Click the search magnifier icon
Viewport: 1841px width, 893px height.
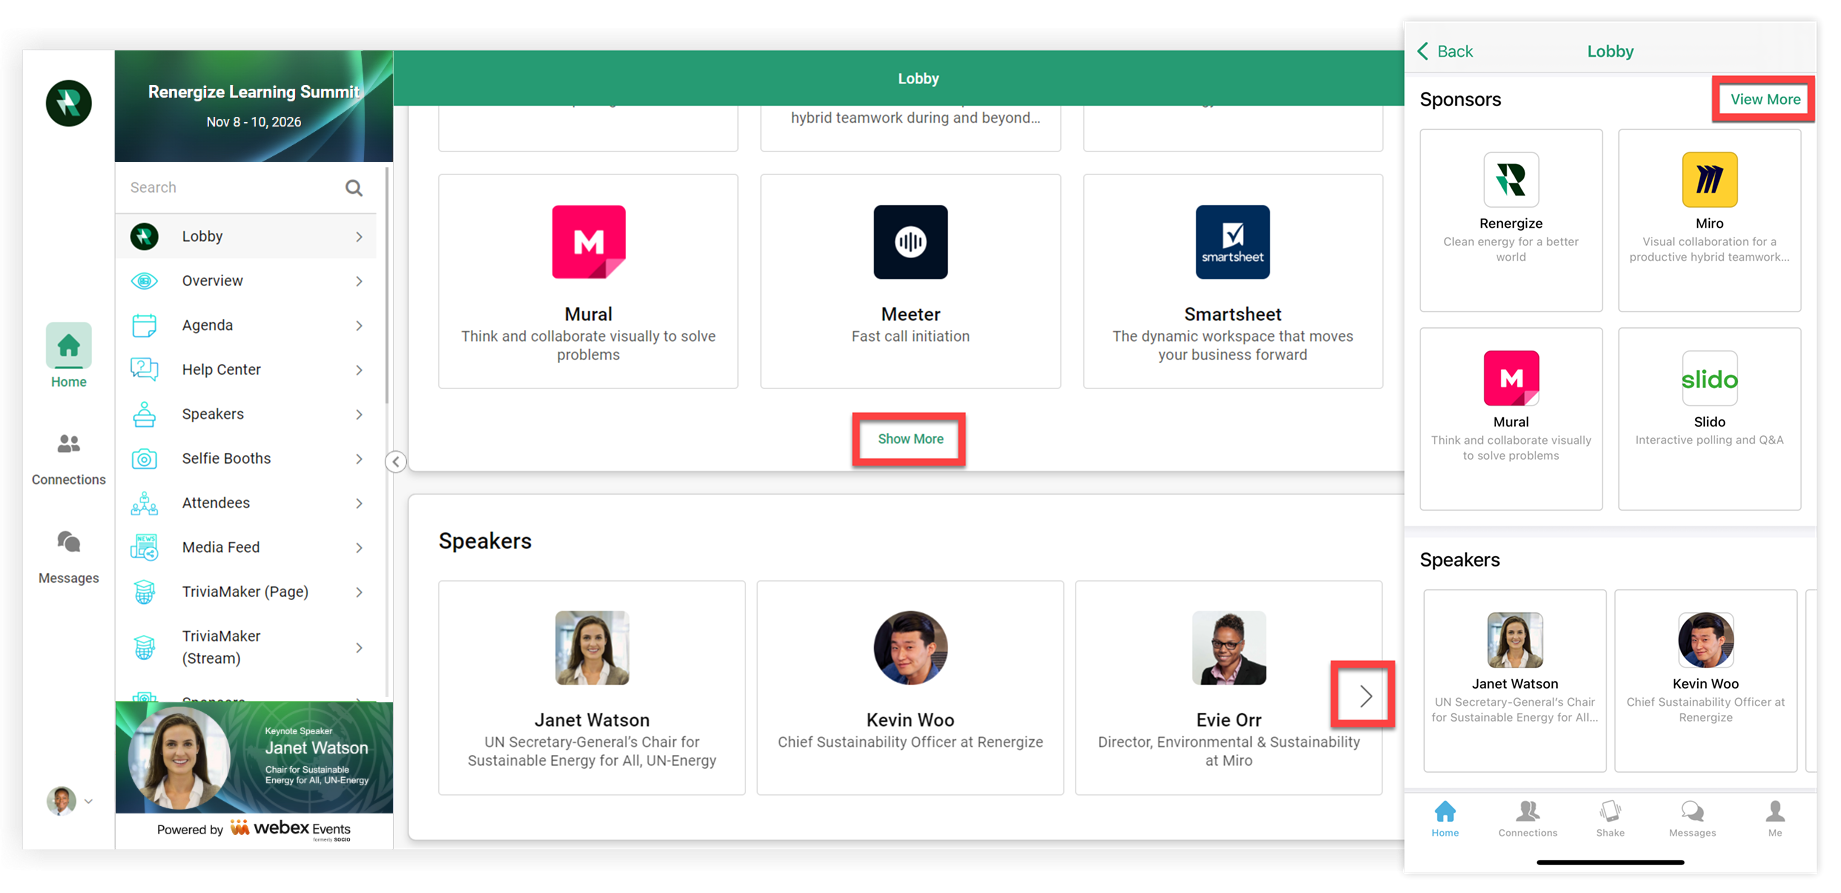coord(354,188)
